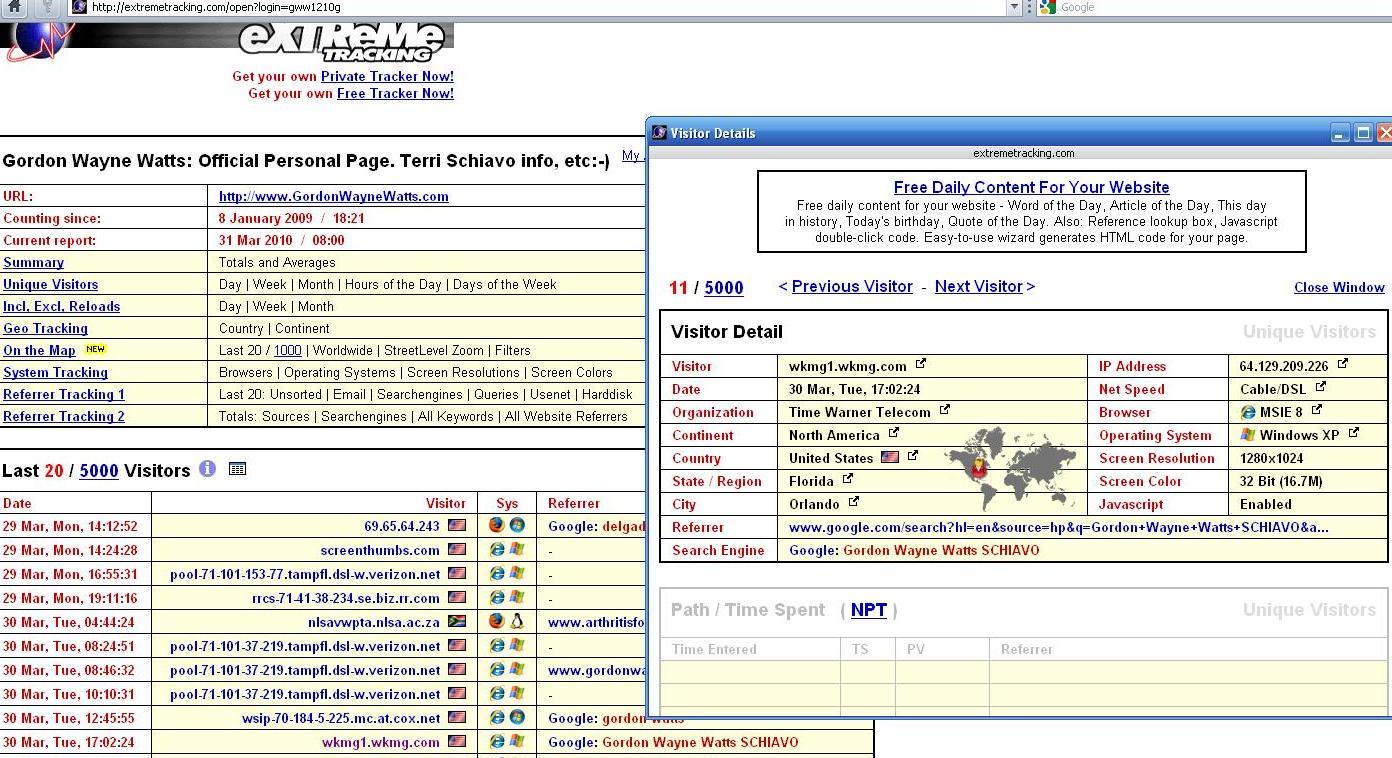Open Referrer Tracking 1 report
The image size is (1392, 758).
[x=64, y=394]
